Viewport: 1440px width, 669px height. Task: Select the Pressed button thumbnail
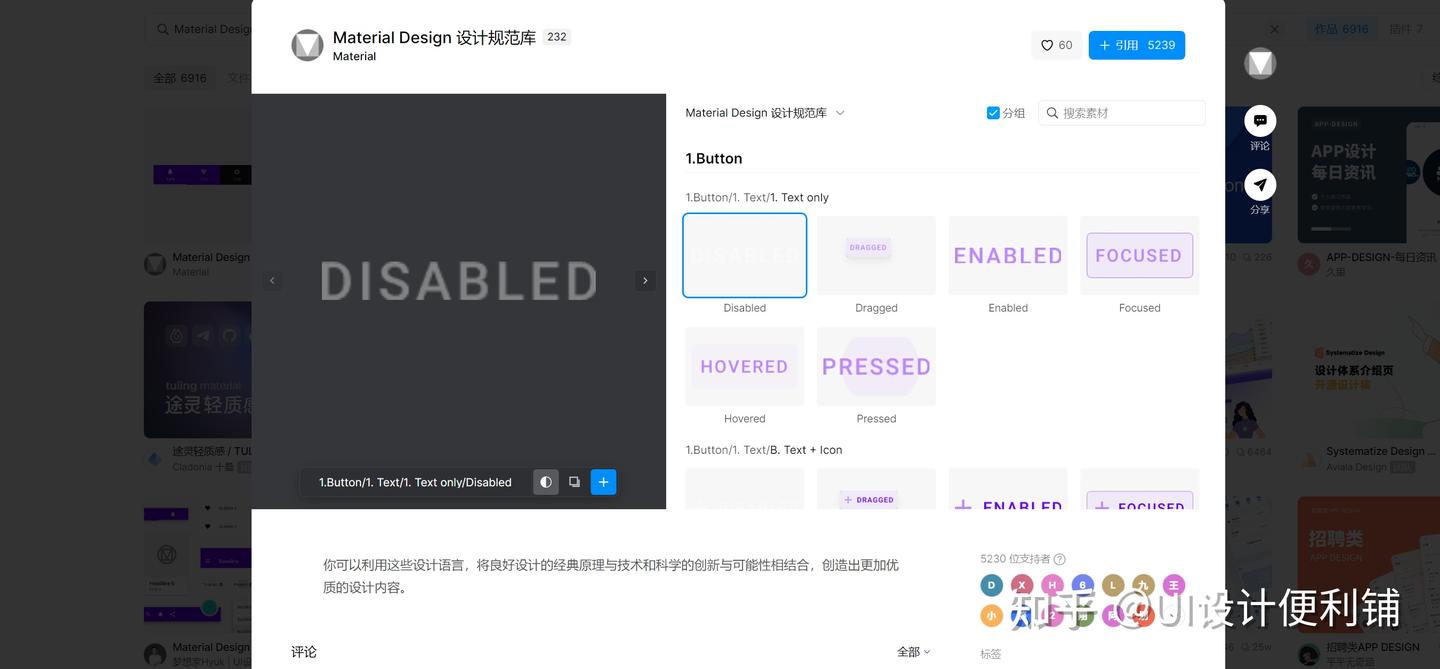[x=876, y=366]
